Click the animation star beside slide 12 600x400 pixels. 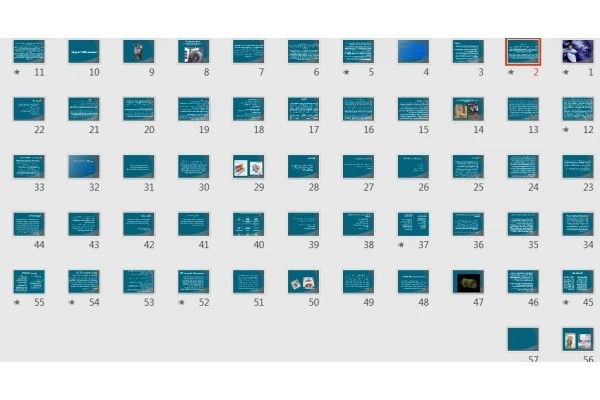[566, 130]
